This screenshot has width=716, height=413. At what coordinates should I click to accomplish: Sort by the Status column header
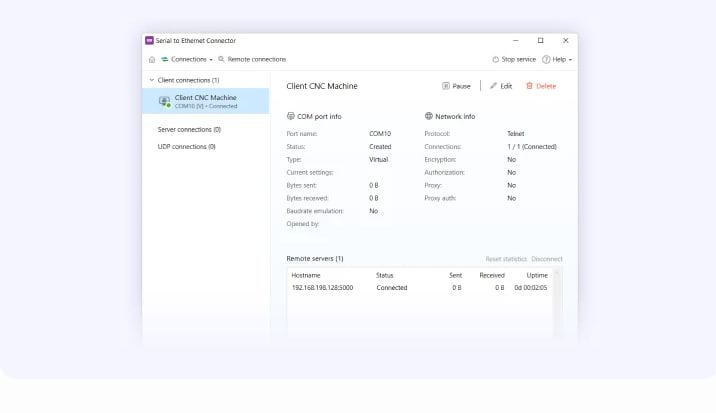(384, 275)
